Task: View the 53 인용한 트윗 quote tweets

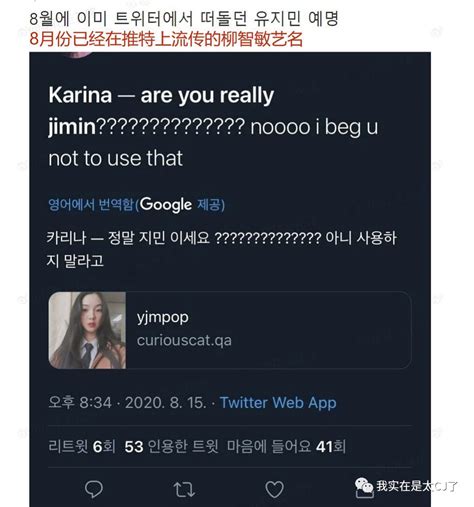Action: point(172,446)
